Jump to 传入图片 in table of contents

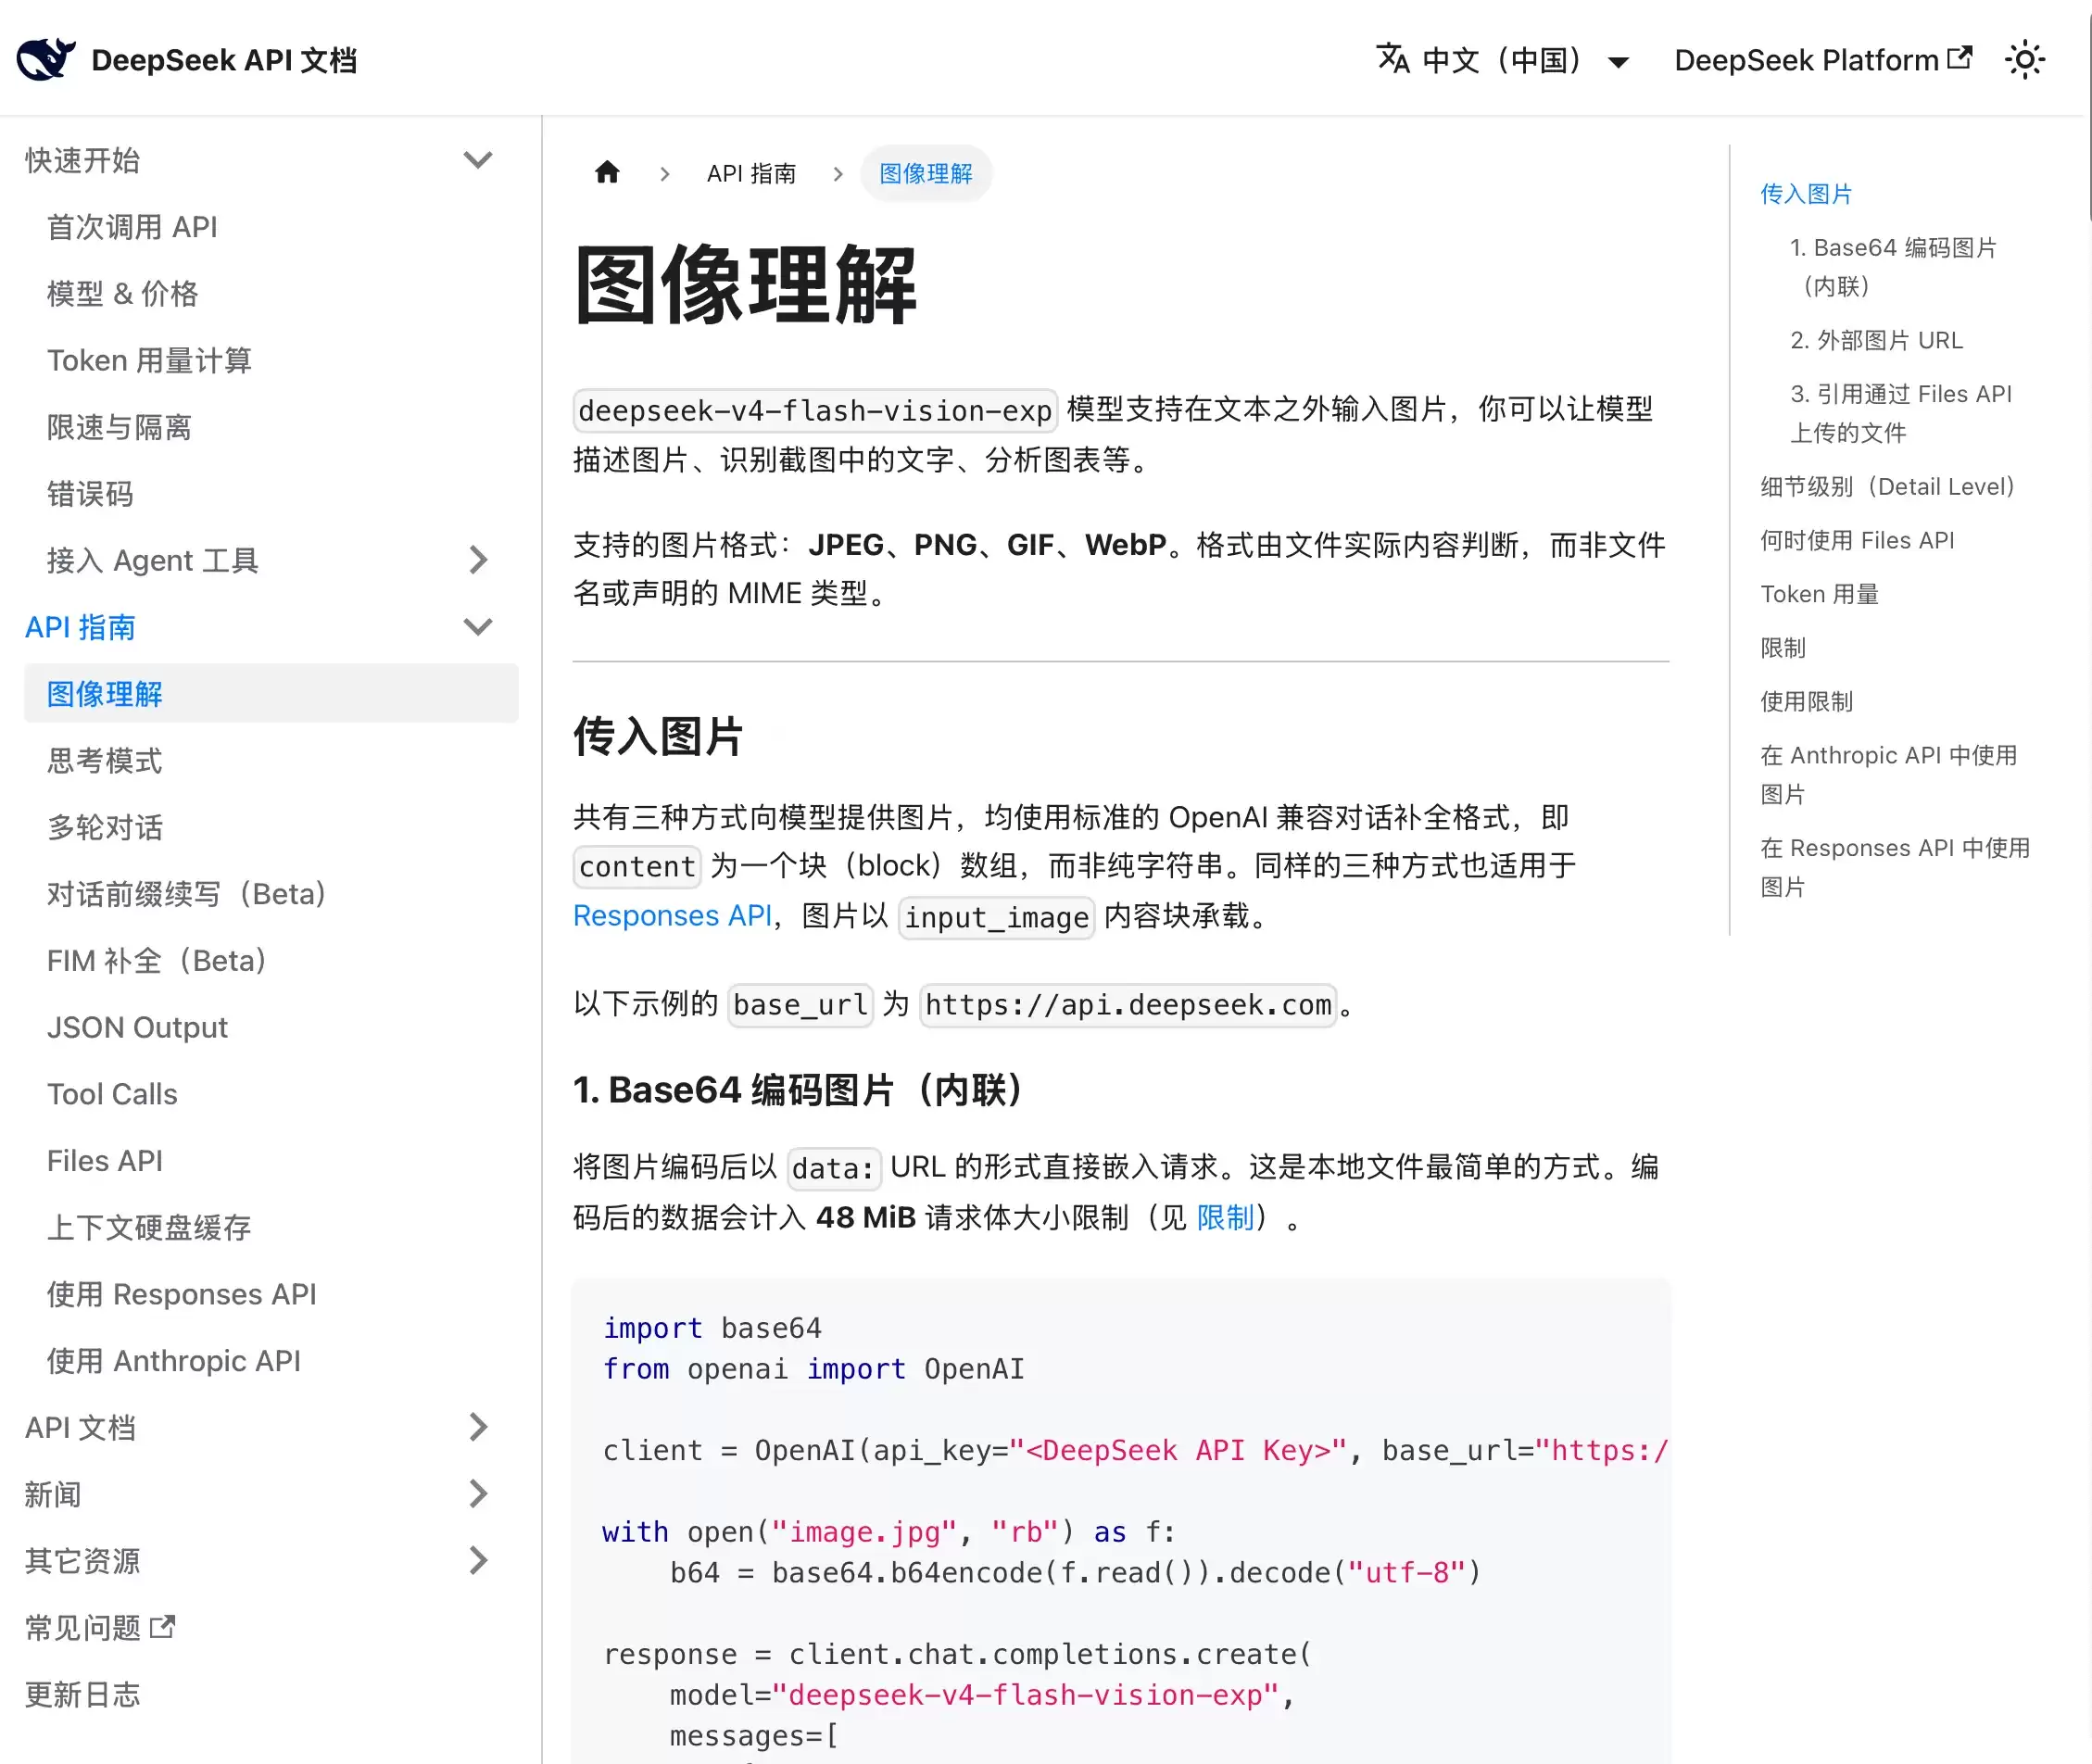pos(1806,193)
